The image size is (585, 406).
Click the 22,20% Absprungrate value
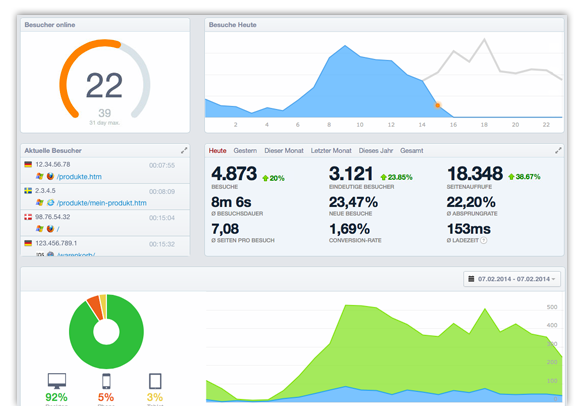coord(471,202)
